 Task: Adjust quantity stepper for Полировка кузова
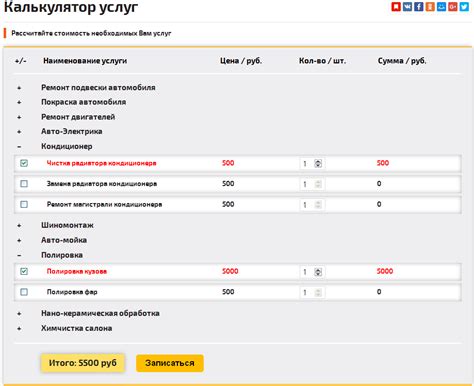tap(318, 272)
